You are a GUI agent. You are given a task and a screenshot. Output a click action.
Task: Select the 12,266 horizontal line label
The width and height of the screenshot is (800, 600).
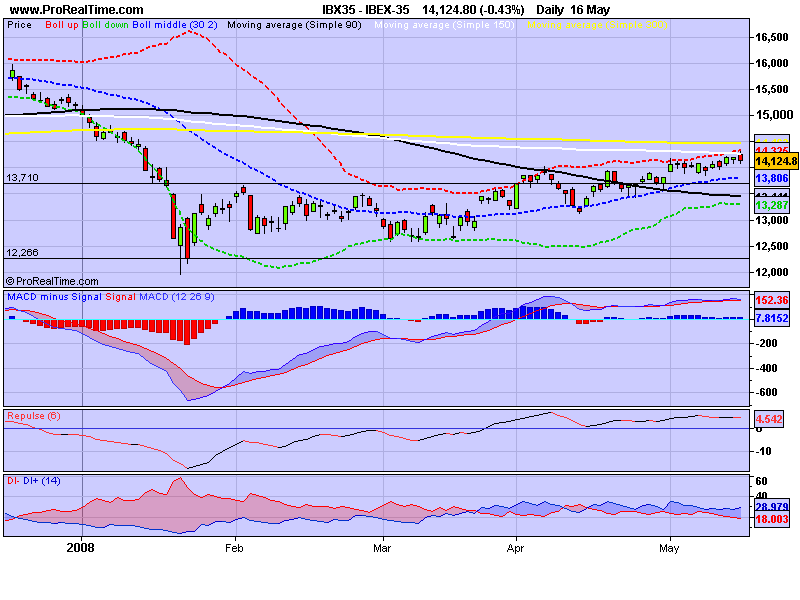[x=22, y=253]
